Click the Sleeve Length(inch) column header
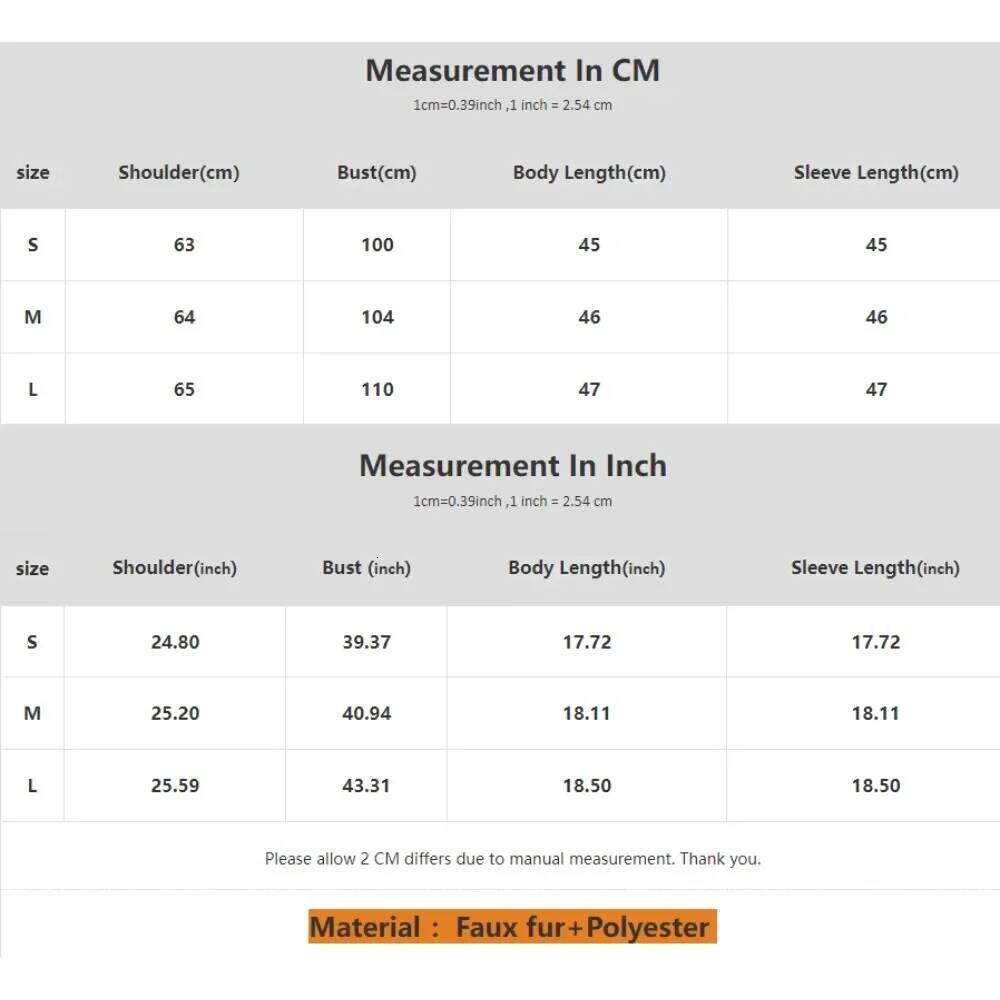This screenshot has width=1000, height=1000. point(875,568)
